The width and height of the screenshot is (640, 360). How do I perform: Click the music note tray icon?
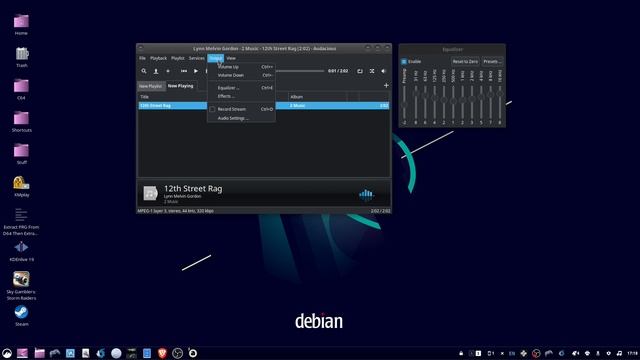click(x=619, y=353)
